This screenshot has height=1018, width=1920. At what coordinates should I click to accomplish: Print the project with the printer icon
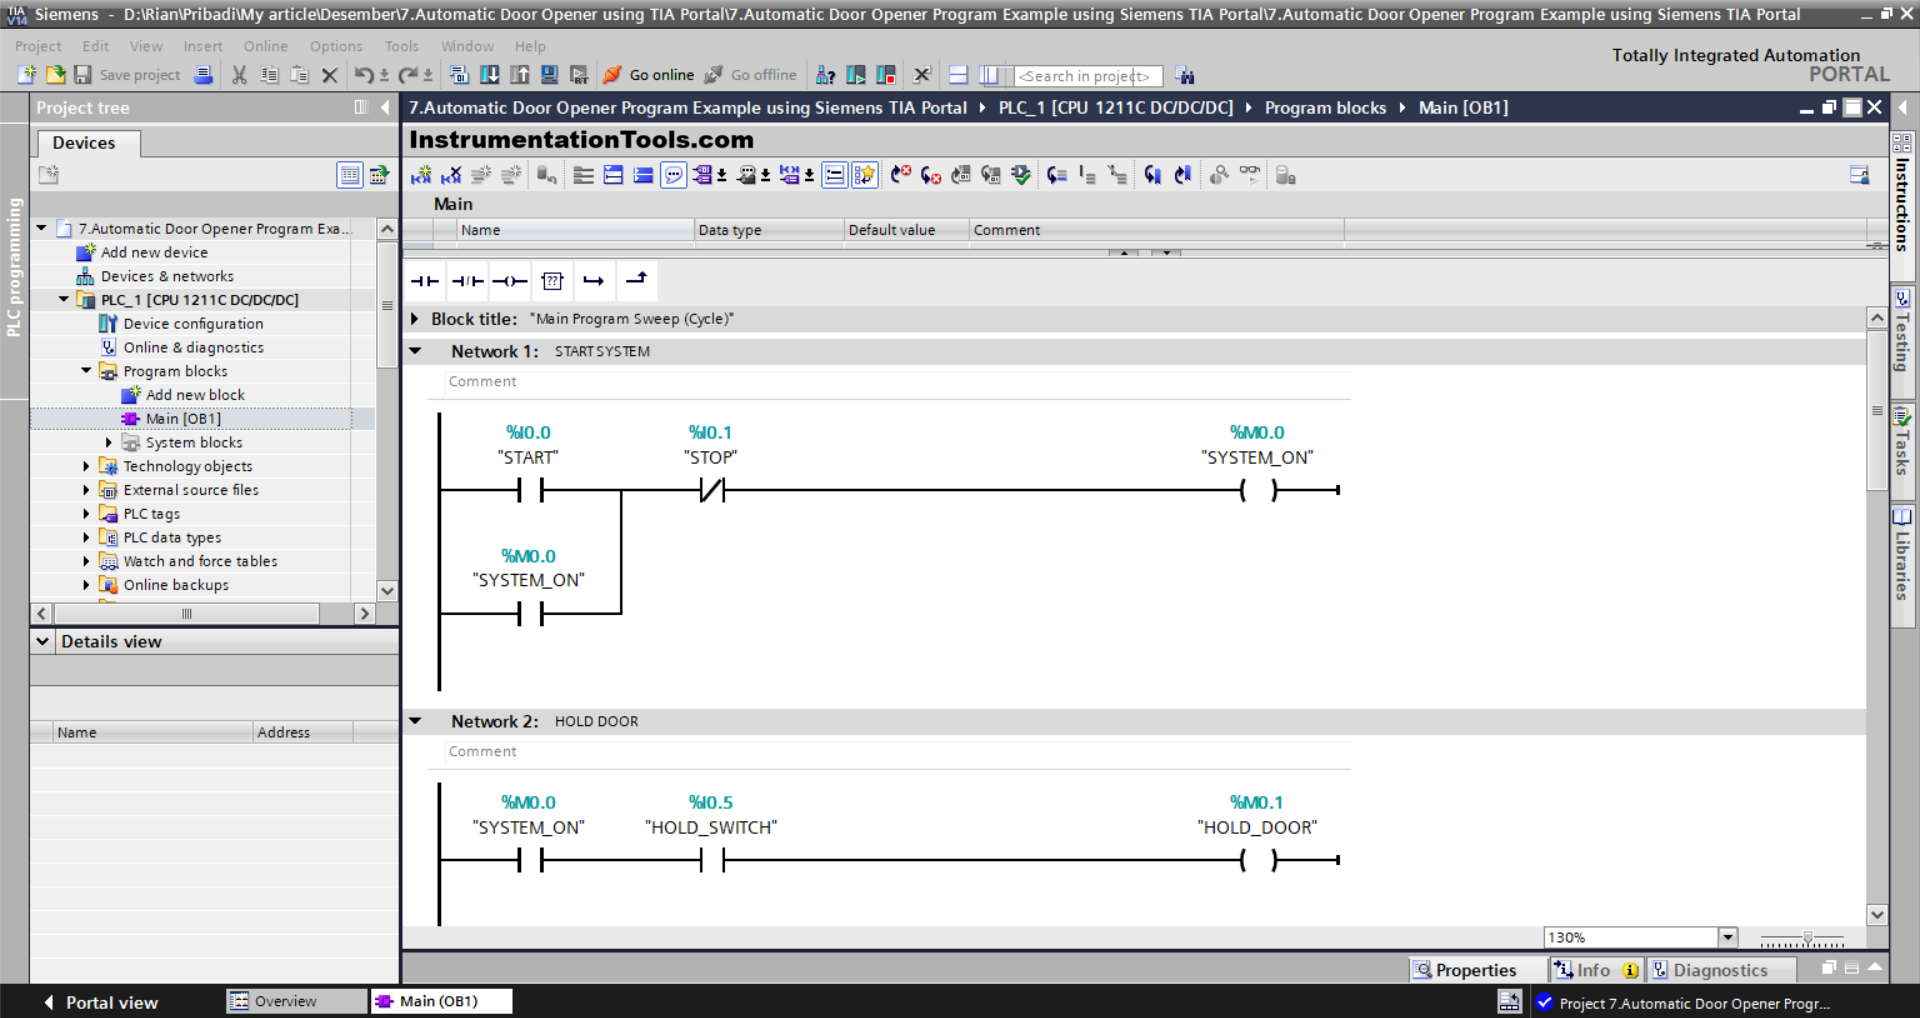pos(204,75)
